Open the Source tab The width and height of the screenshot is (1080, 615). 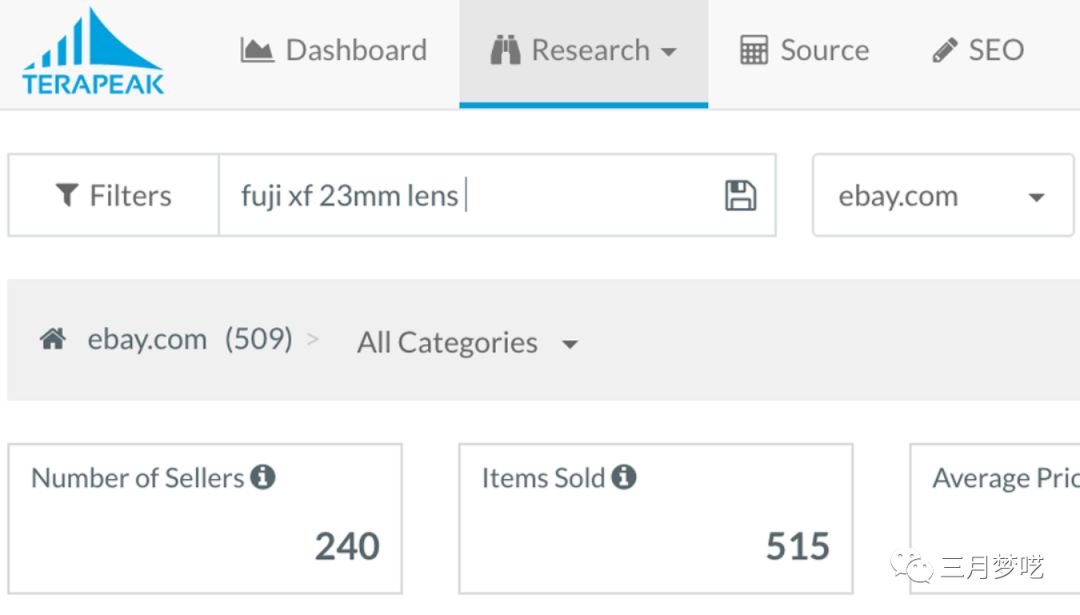coord(823,50)
